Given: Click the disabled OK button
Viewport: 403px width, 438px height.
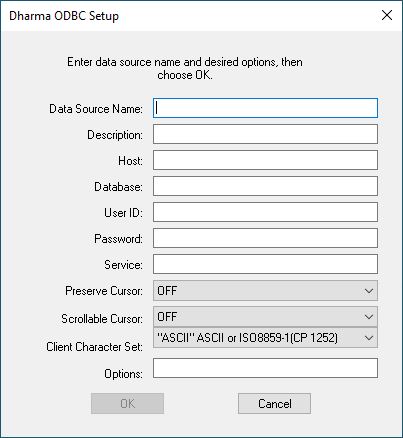Looking at the screenshot, I should (127, 403).
